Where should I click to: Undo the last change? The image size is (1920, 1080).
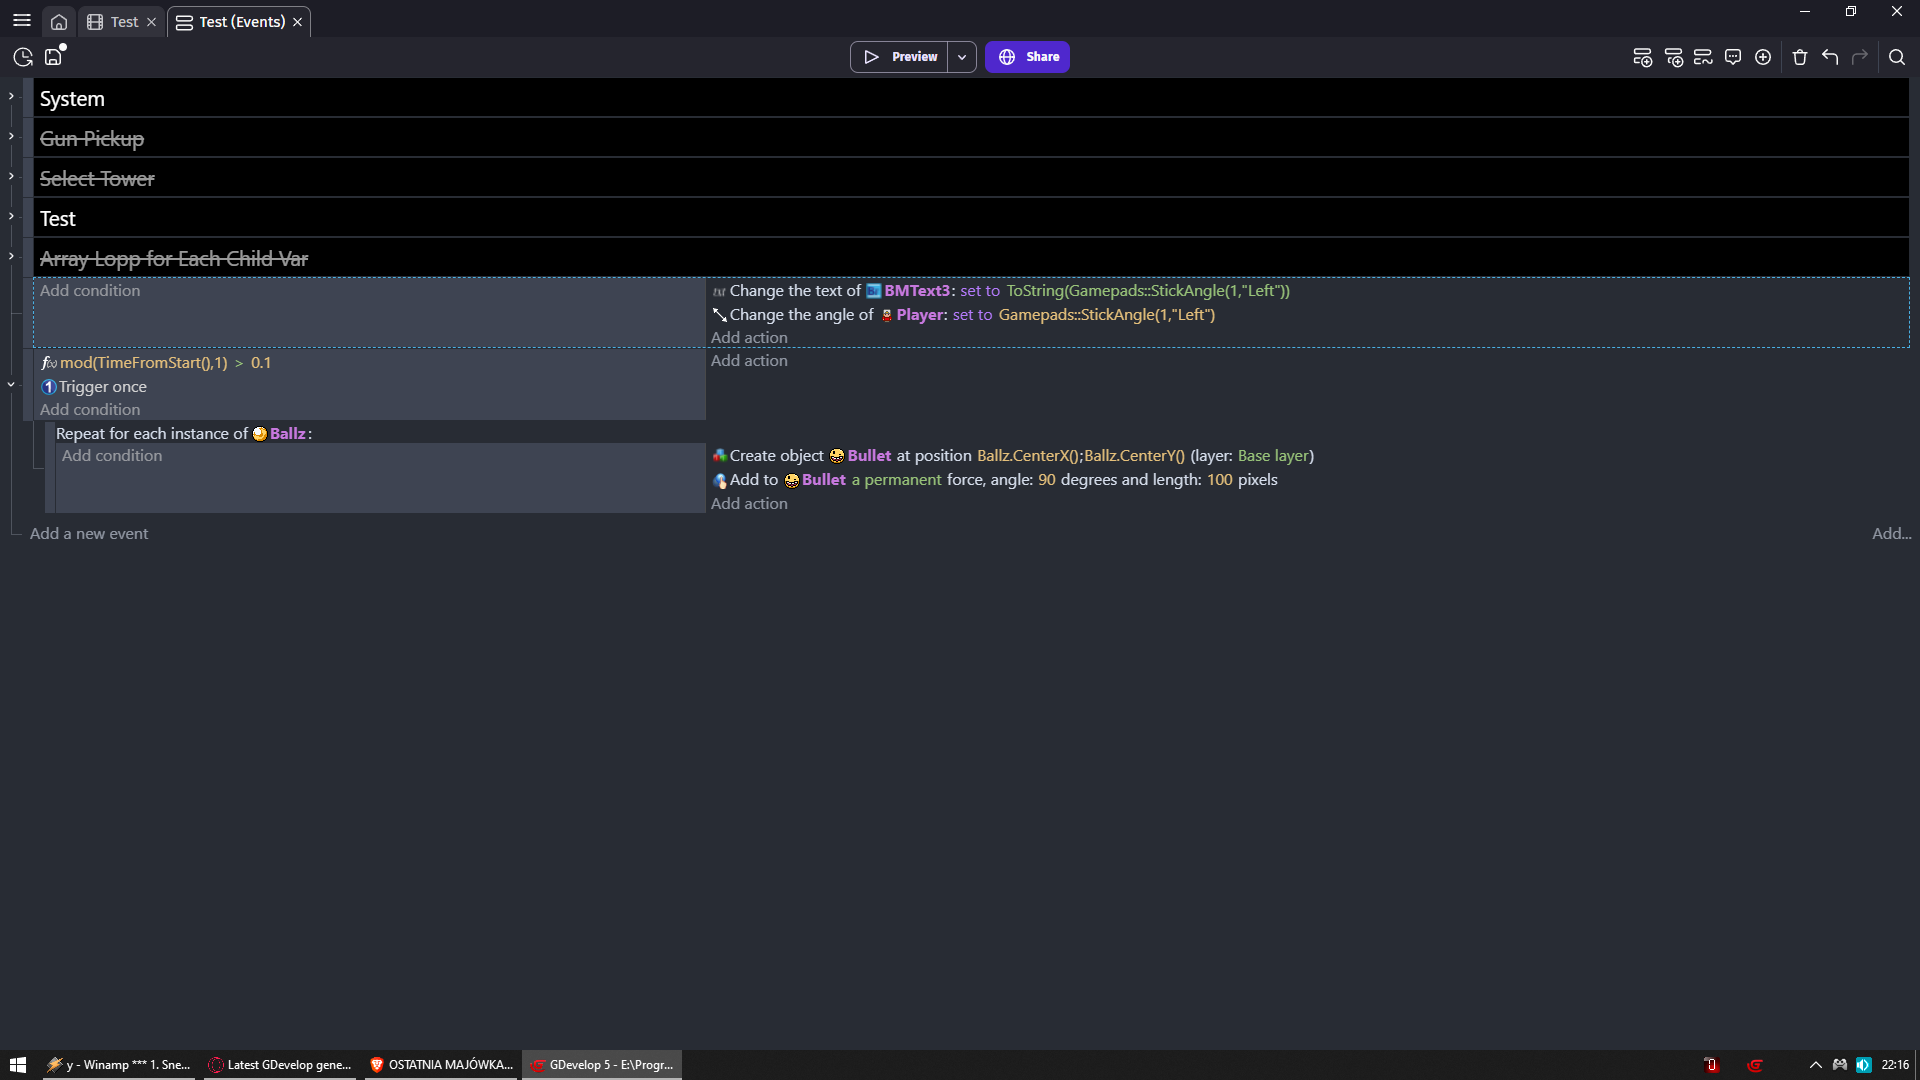pos(1830,57)
